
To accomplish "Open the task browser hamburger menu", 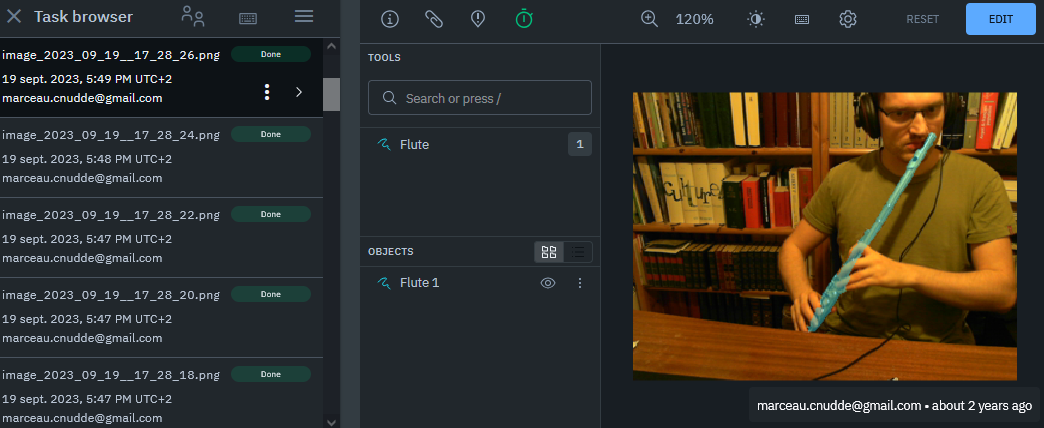I will click(304, 17).
